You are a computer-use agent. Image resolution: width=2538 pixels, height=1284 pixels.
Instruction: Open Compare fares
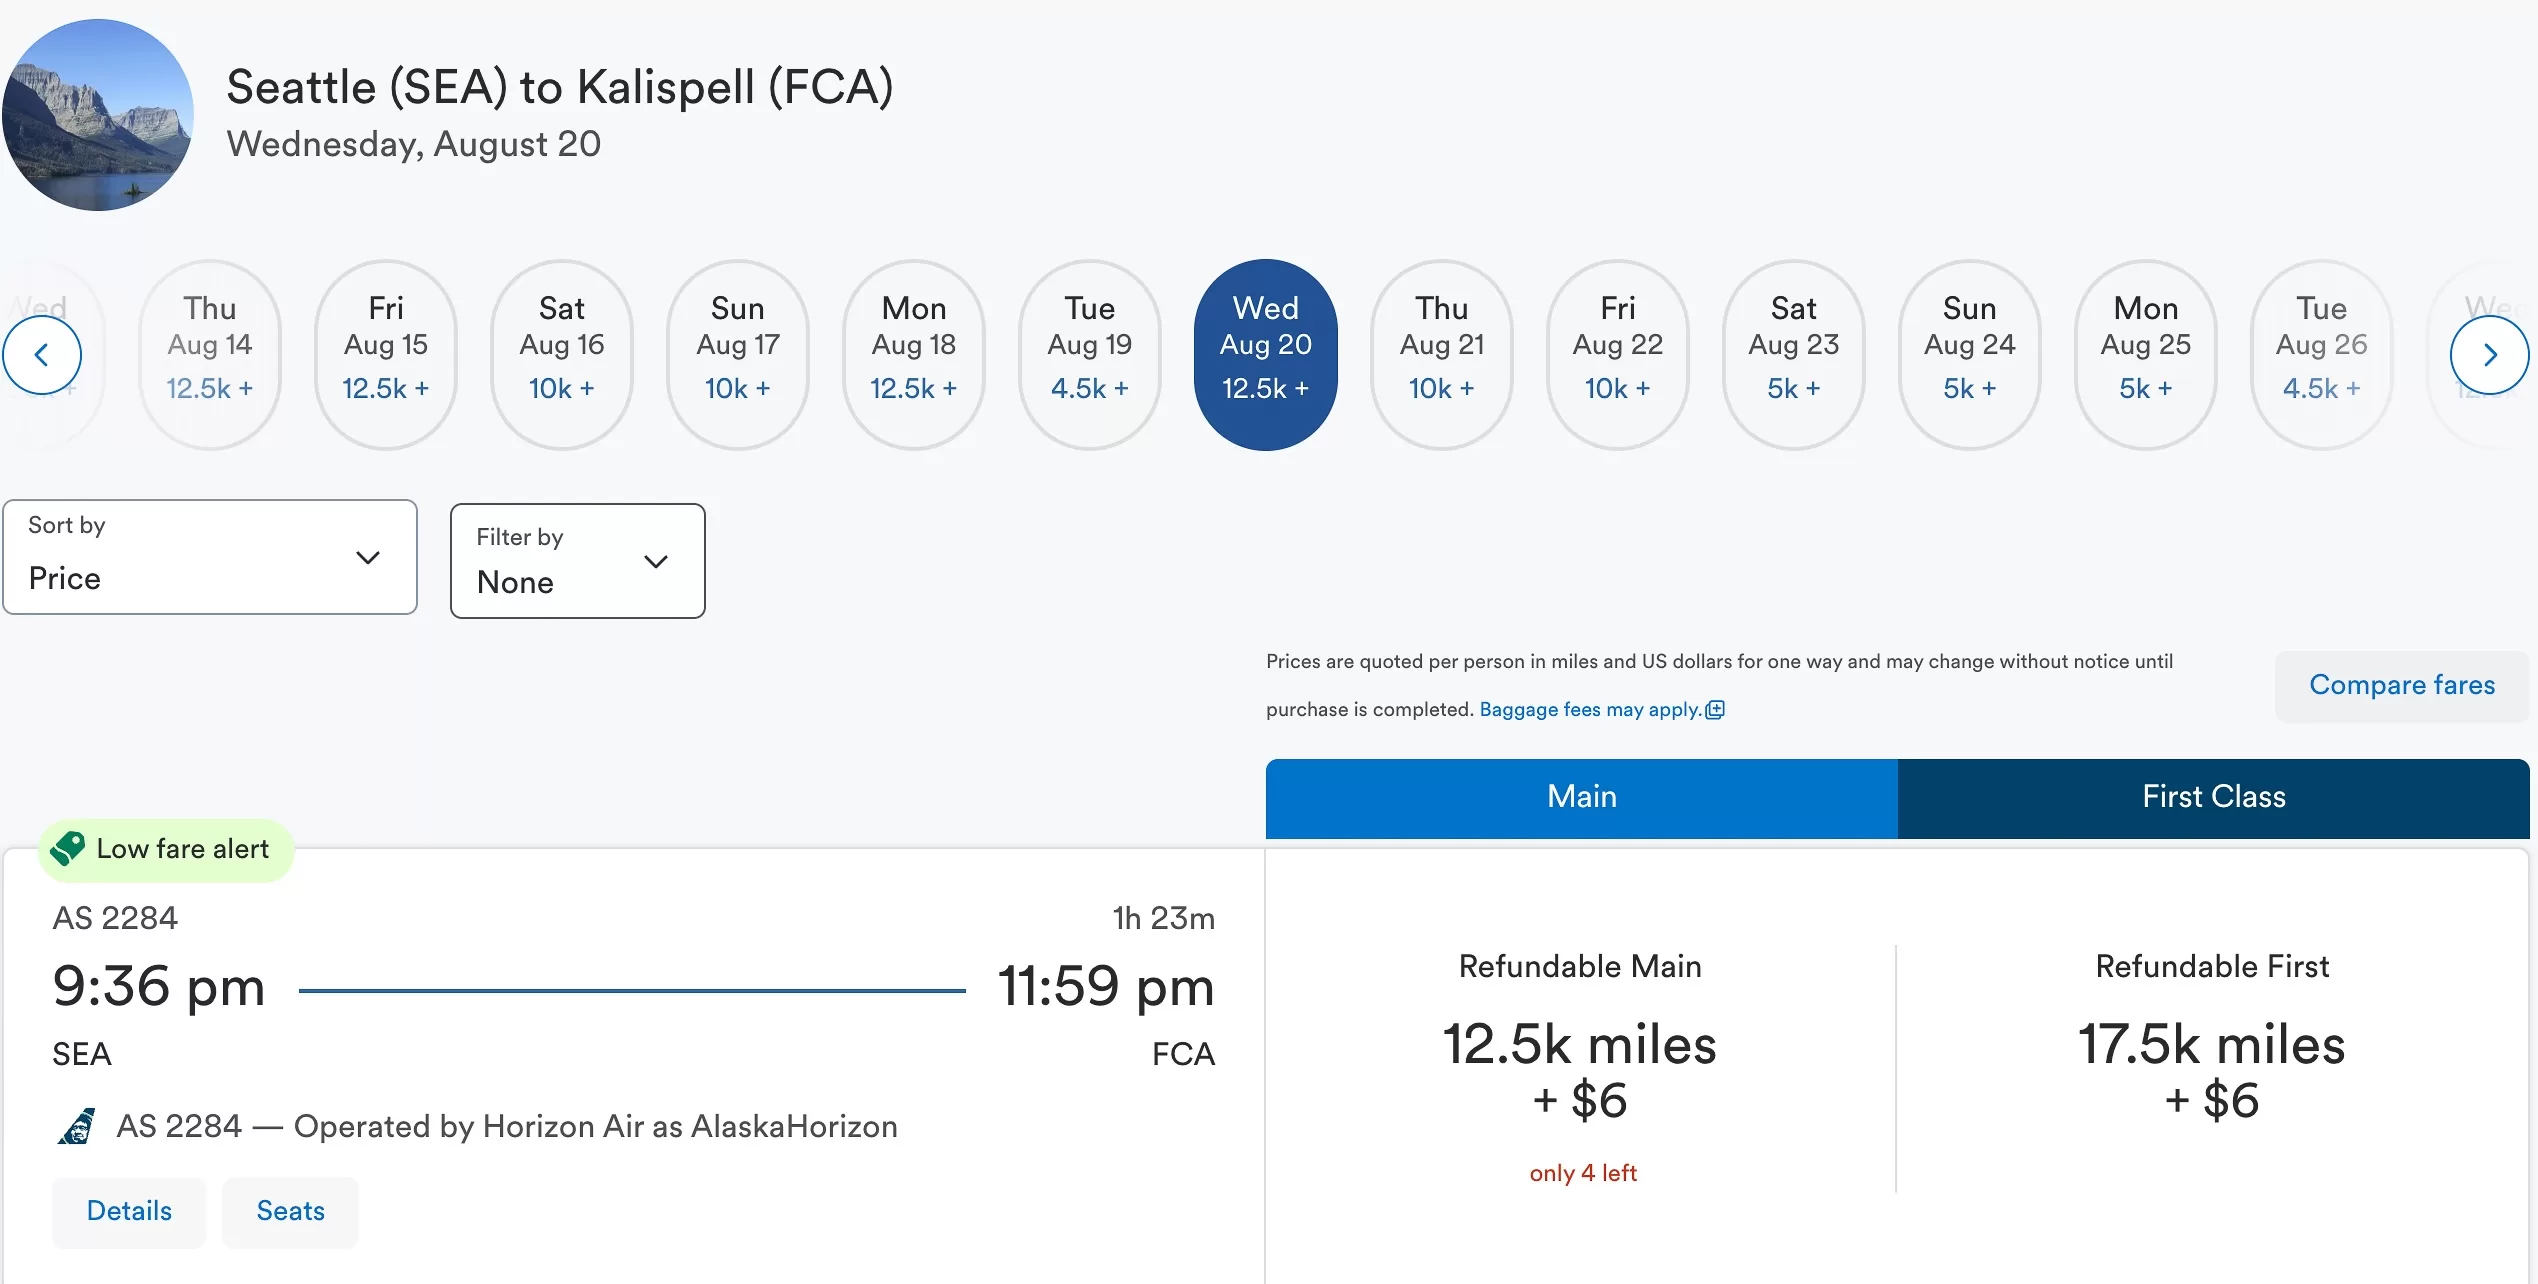click(x=2401, y=685)
